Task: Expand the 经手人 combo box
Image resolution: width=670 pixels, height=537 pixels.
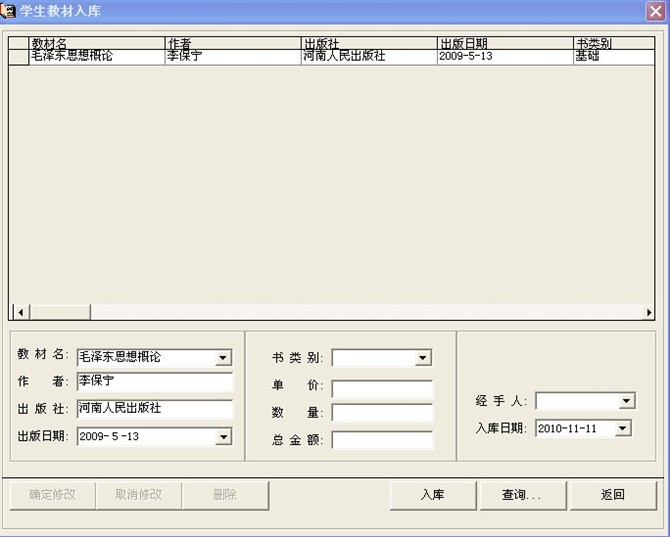Action: click(626, 401)
